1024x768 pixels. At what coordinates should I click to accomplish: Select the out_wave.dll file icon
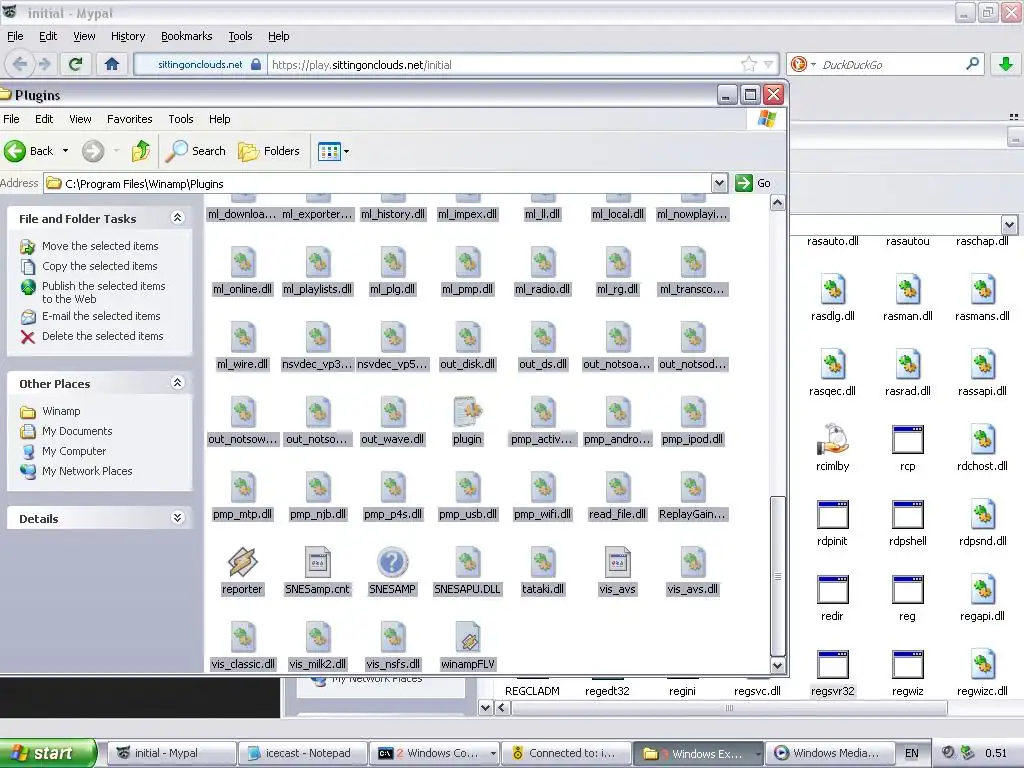coord(392,412)
